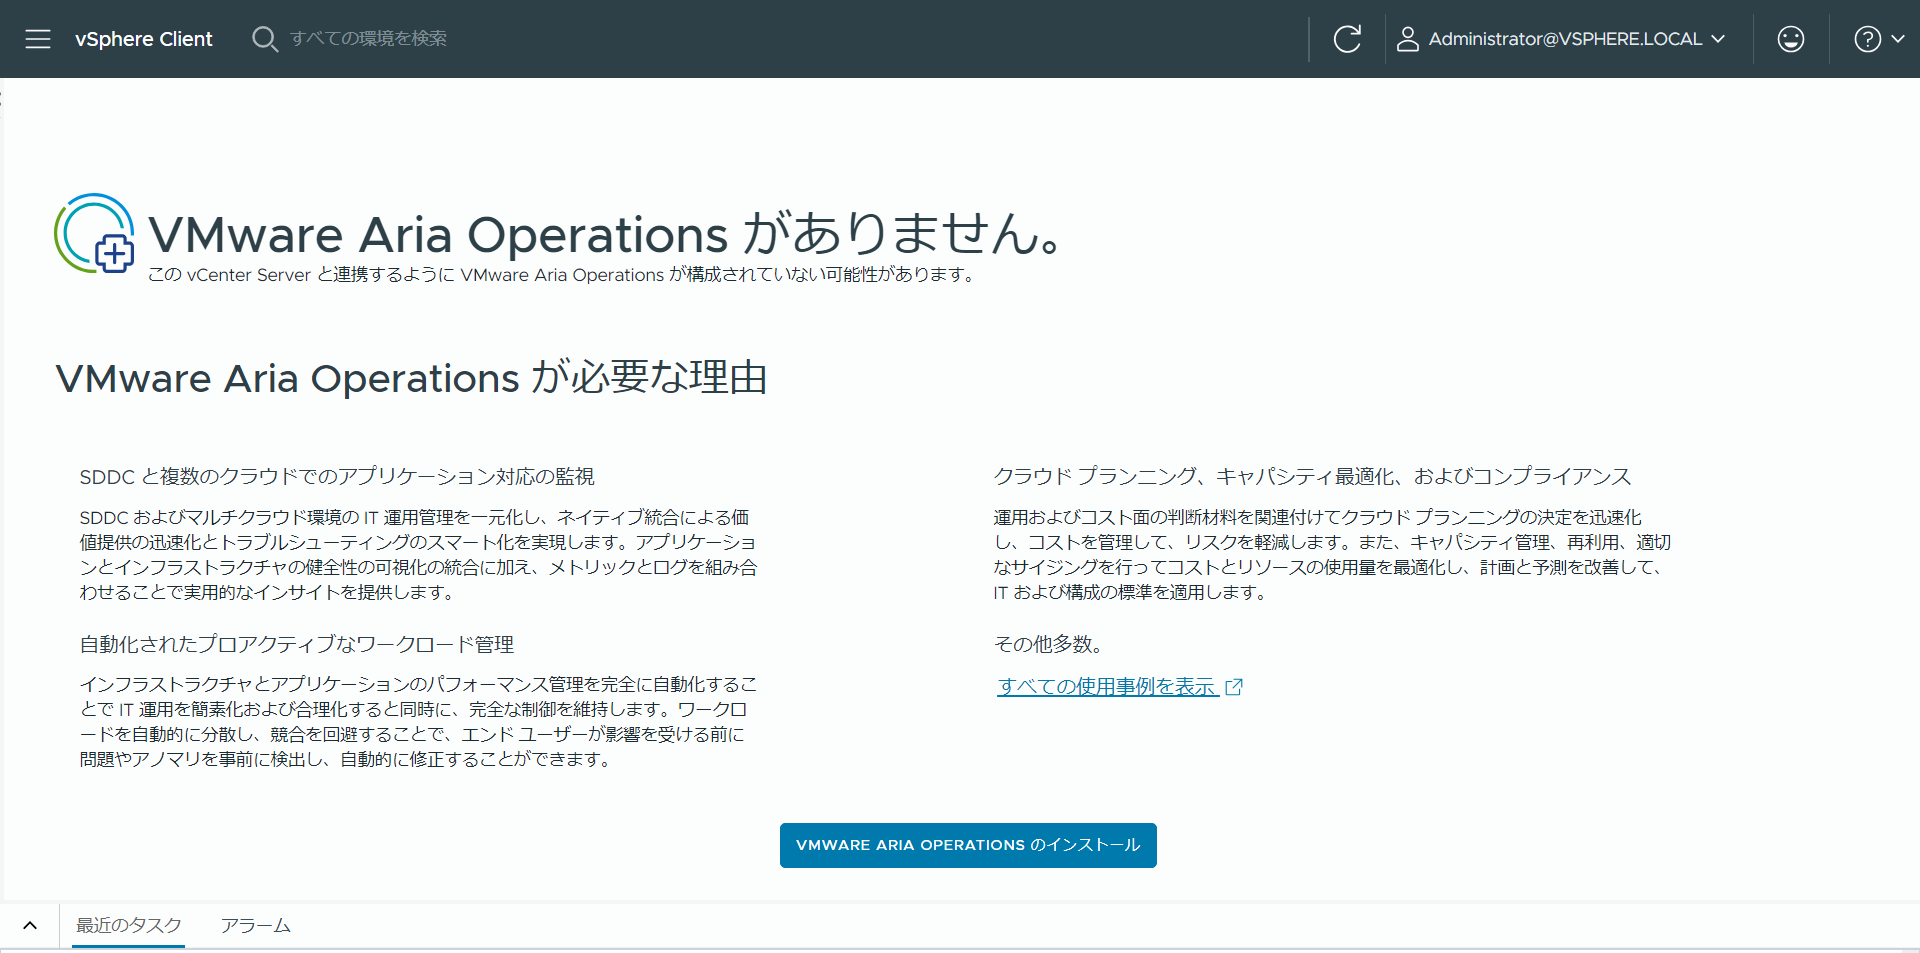The height and width of the screenshot is (953, 1920).
Task: Click SDDC と複数のクラウドでのアプリケーション対応の監視 heading
Action: click(x=337, y=477)
